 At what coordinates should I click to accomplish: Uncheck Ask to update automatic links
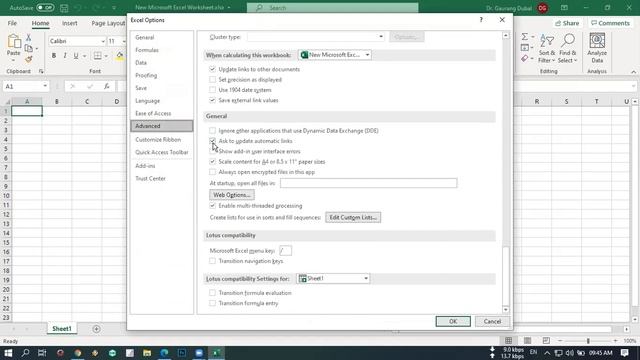(212, 141)
